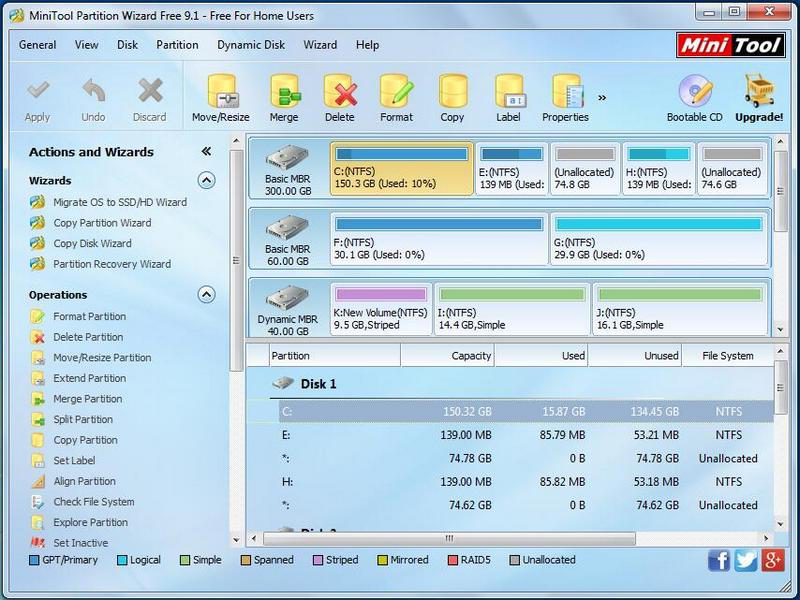Click the Copy toolbar icon
Screen dimensions: 800x600
click(x=453, y=91)
